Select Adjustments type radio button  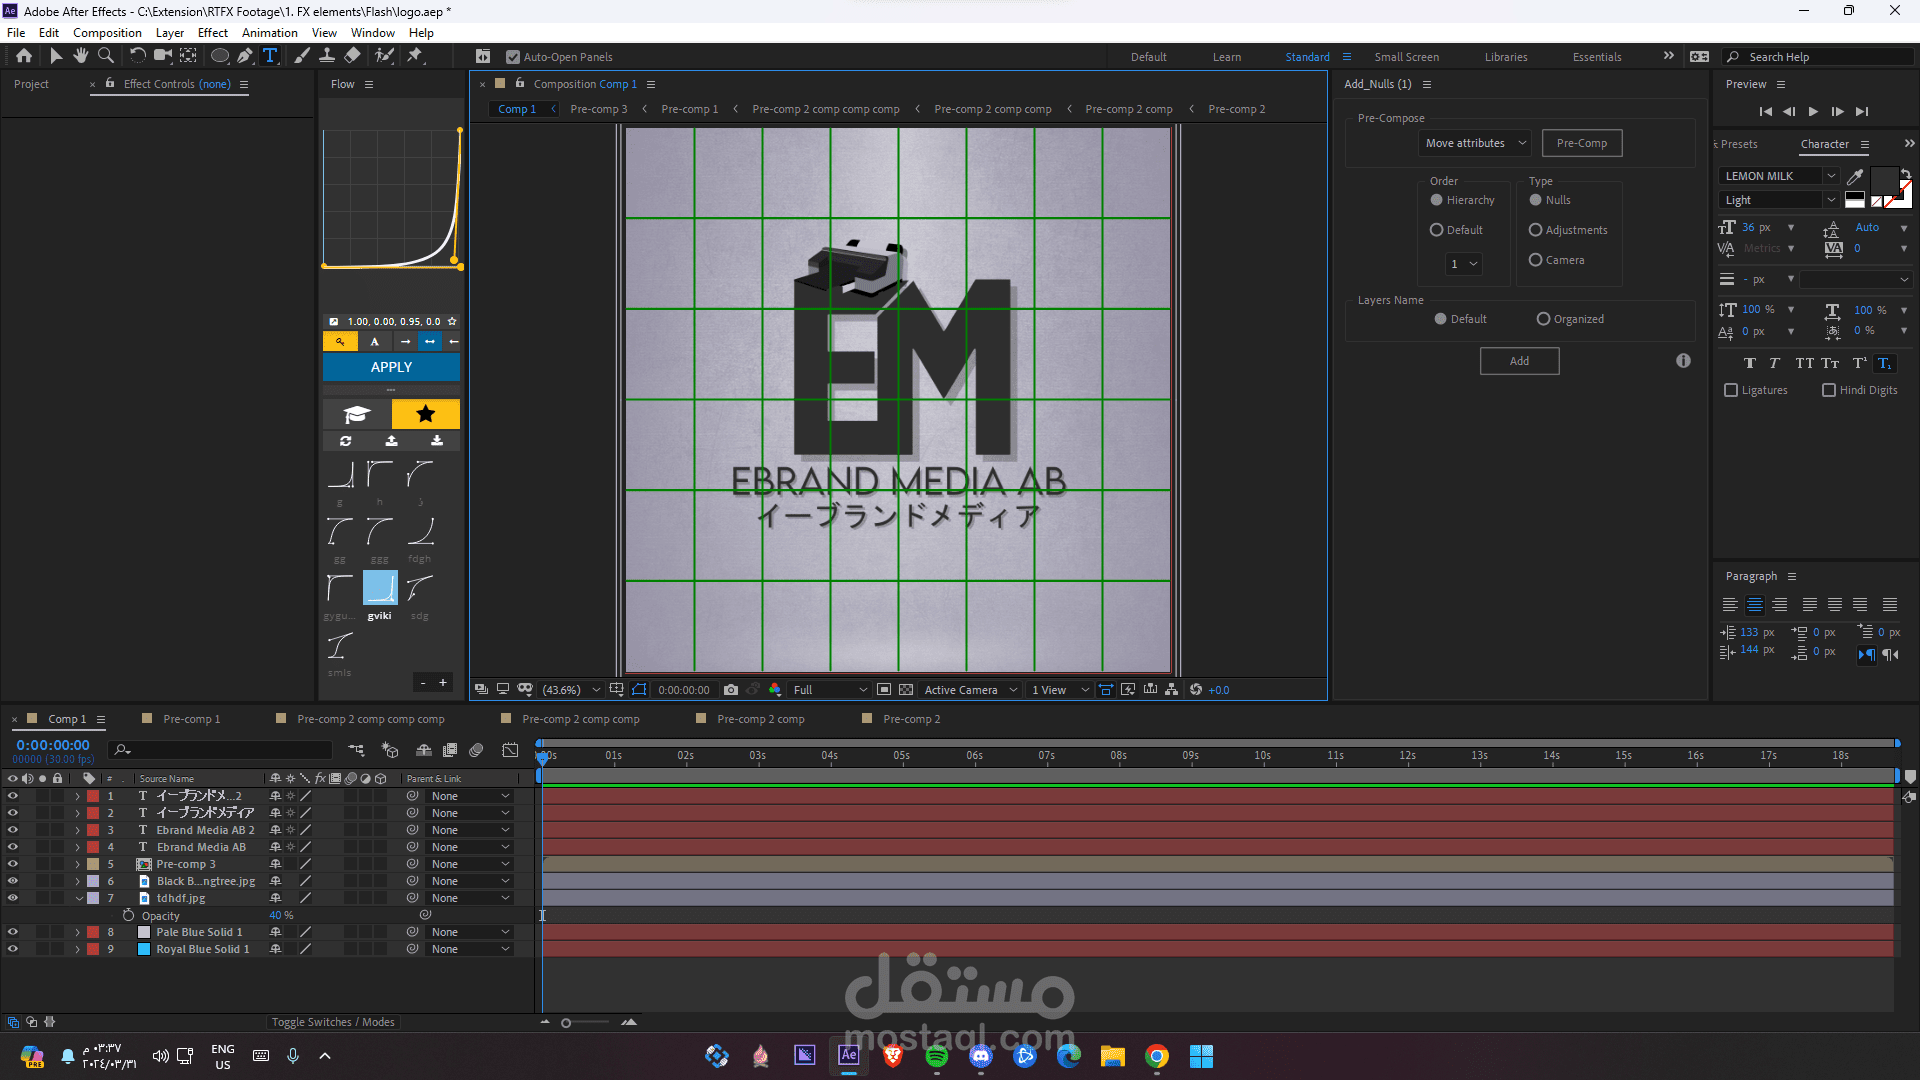[1536, 230]
